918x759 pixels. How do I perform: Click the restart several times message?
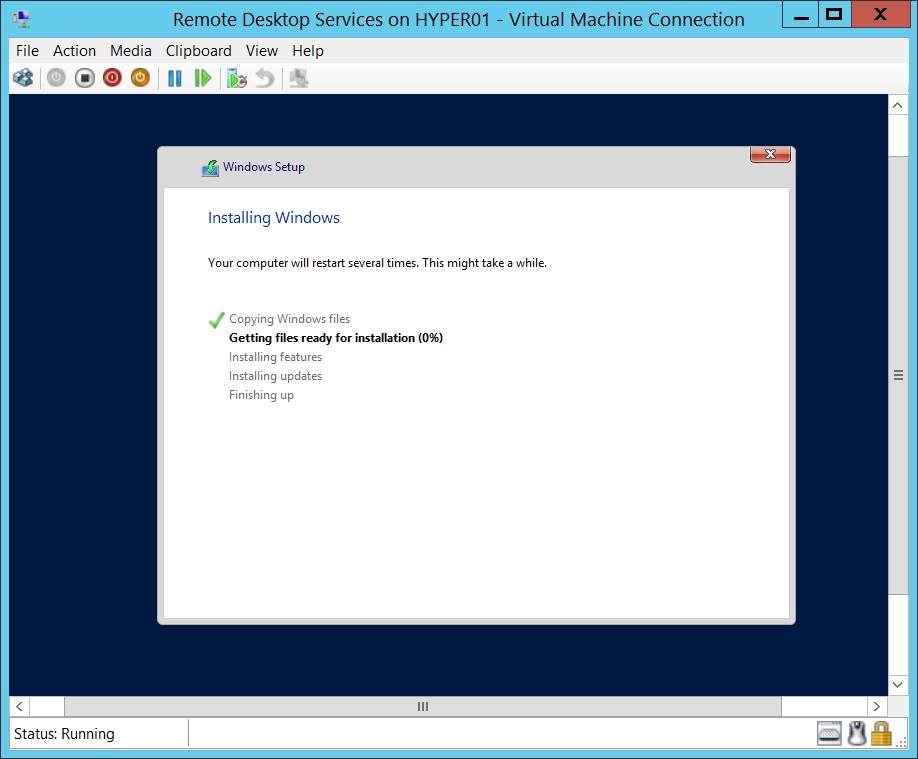point(377,263)
